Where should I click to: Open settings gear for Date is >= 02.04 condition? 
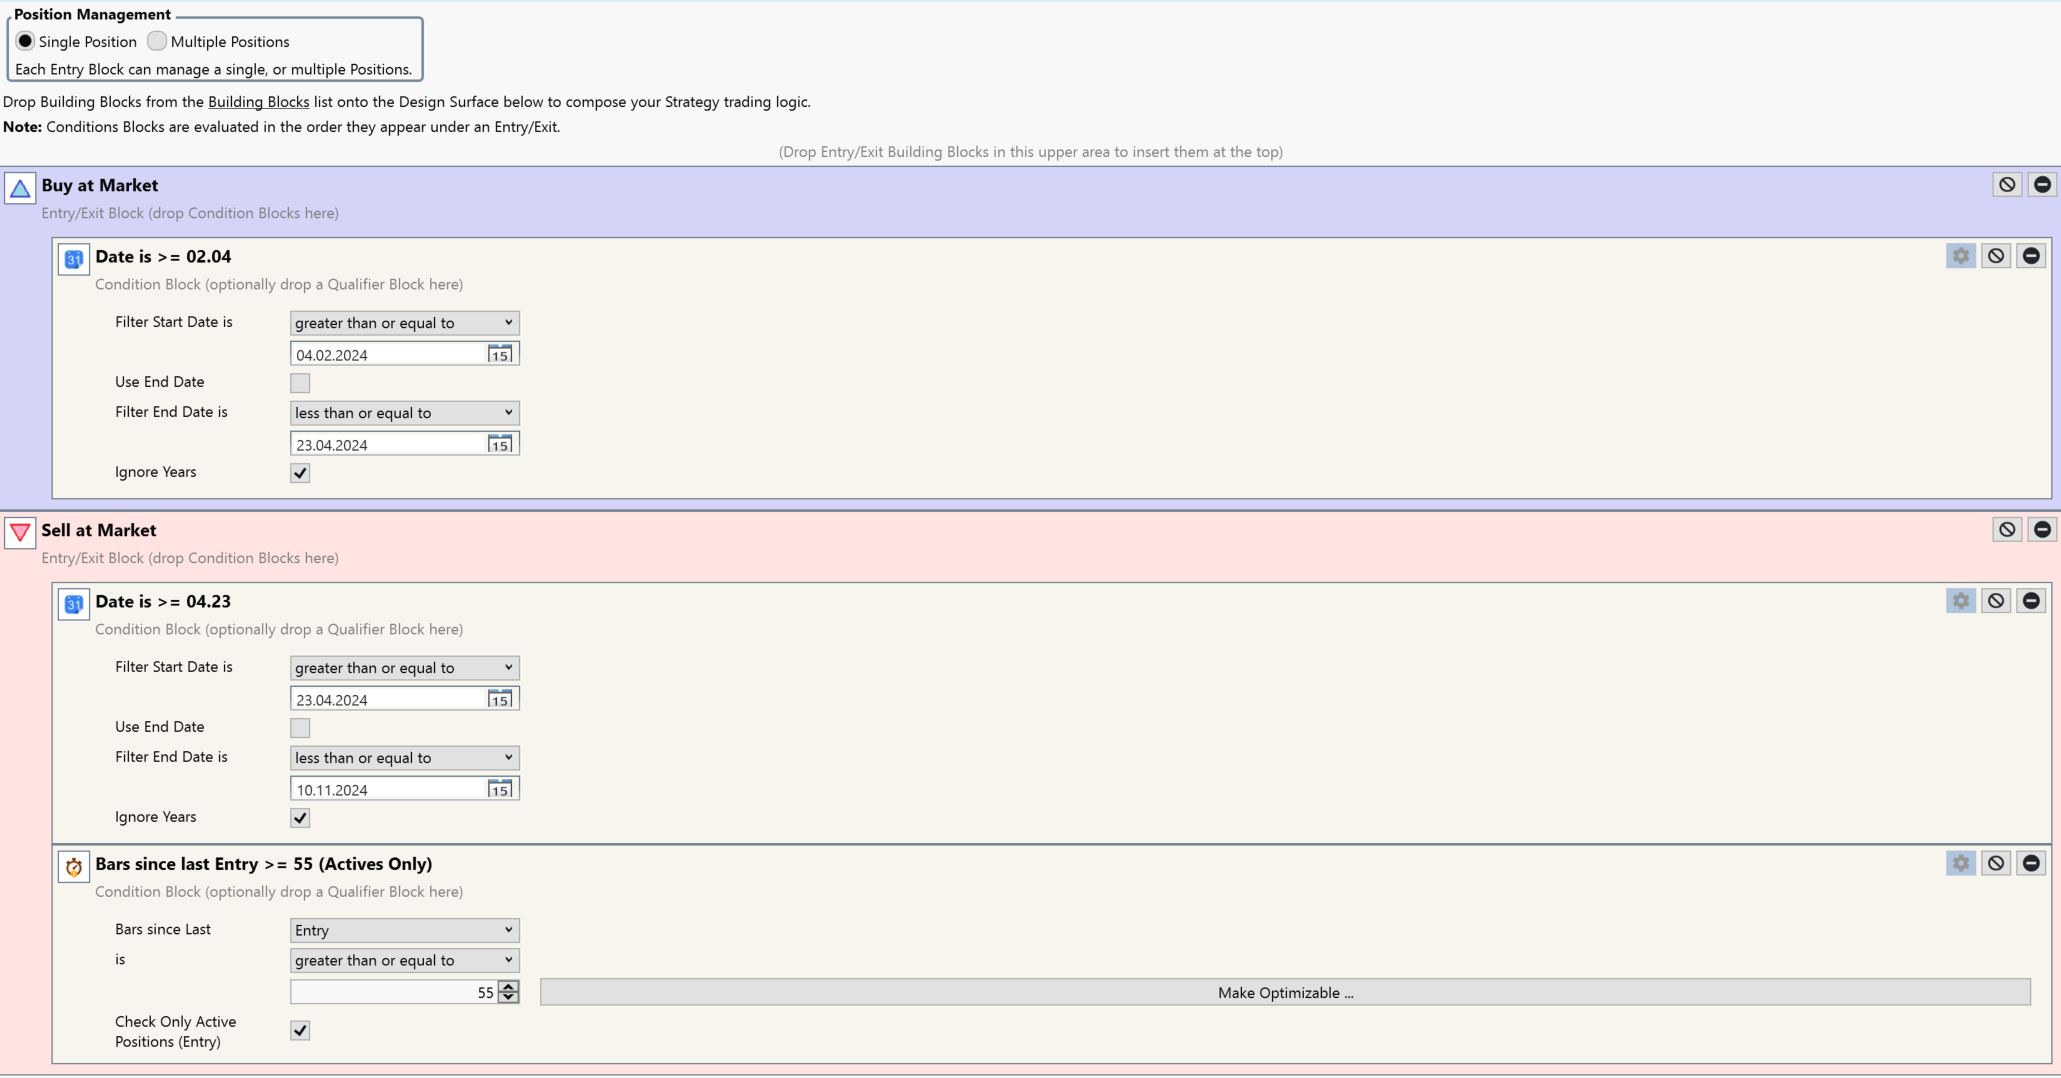point(1961,256)
